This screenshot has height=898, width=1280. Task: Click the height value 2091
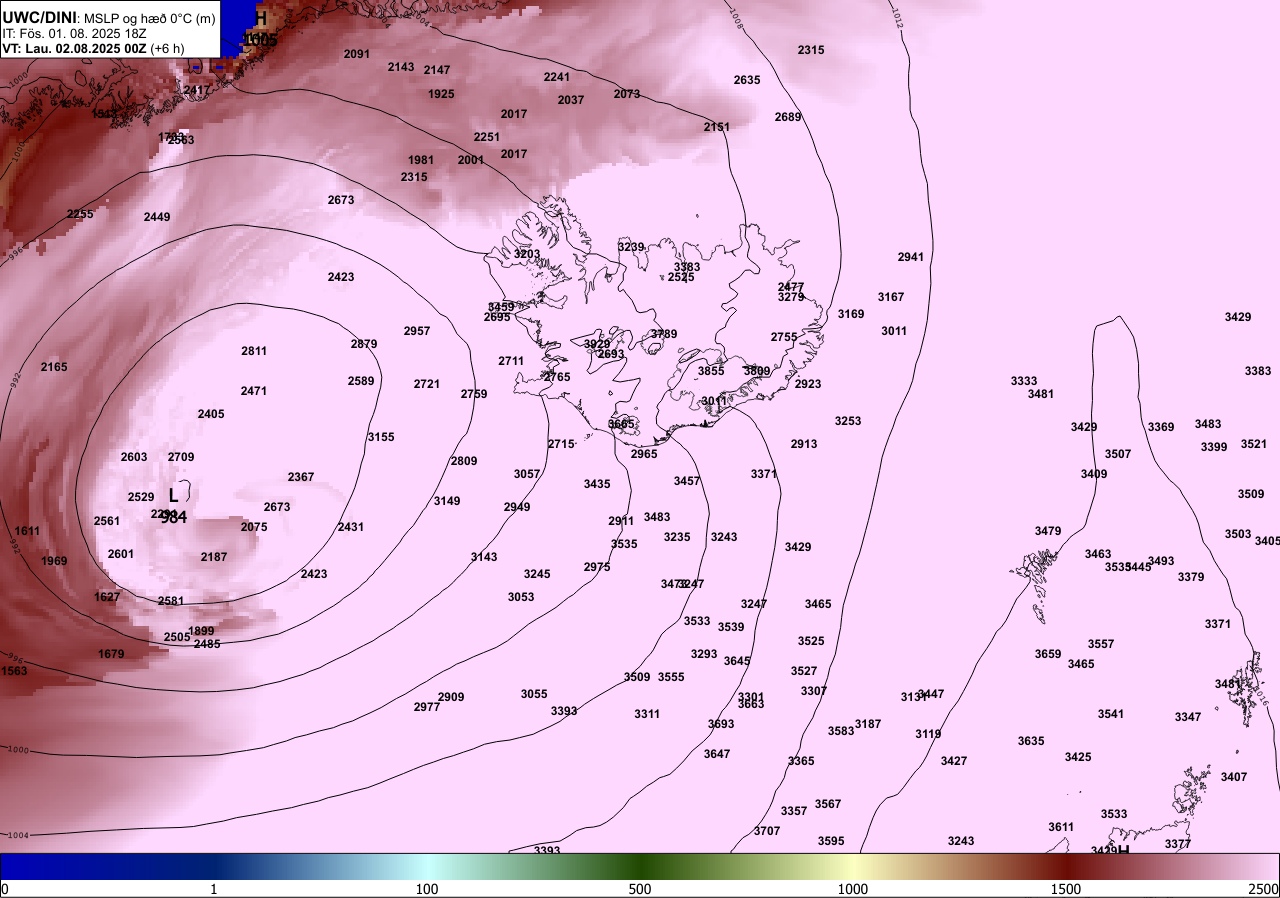357,54
